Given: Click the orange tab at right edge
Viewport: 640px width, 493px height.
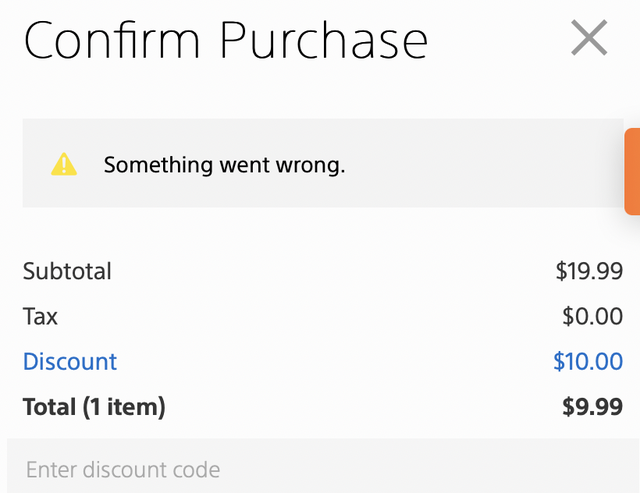Looking at the screenshot, I should 632,171.
